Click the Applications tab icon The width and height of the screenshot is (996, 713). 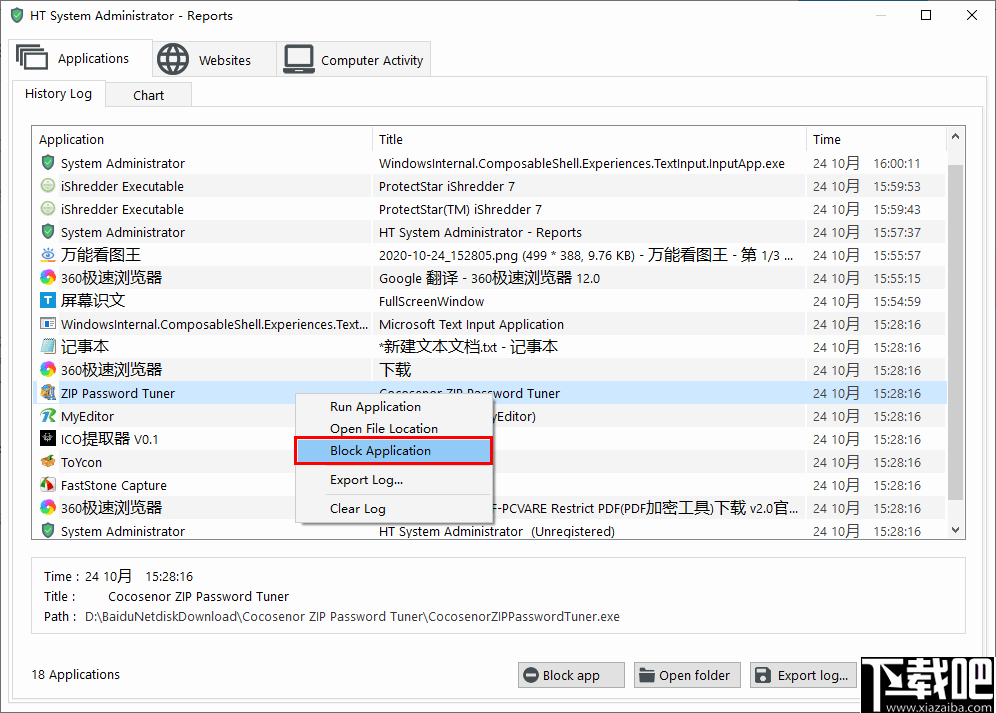click(x=33, y=57)
